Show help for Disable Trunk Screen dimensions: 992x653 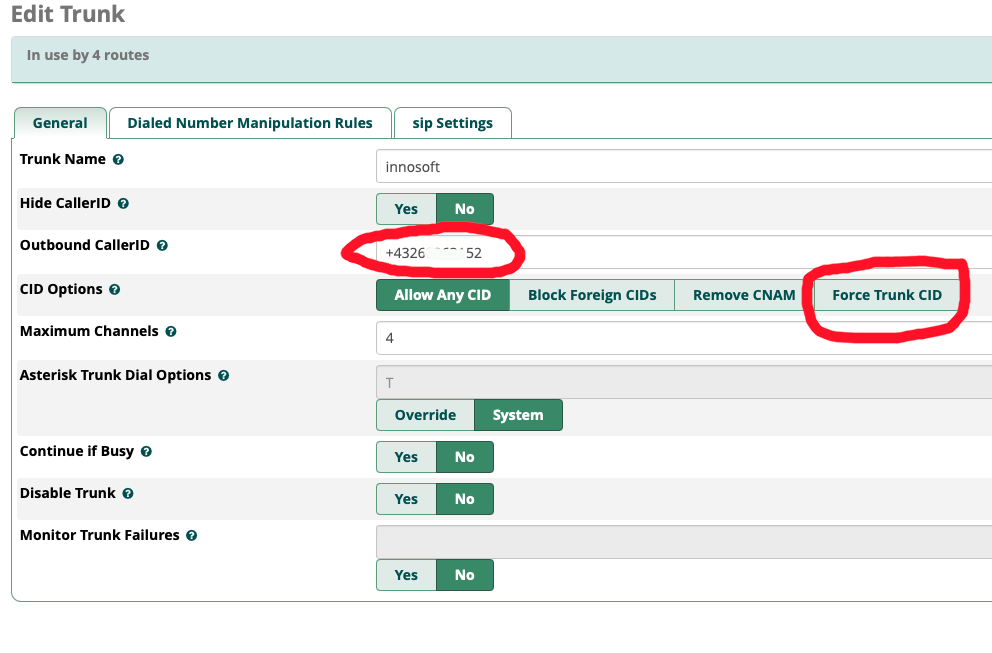tap(128, 494)
